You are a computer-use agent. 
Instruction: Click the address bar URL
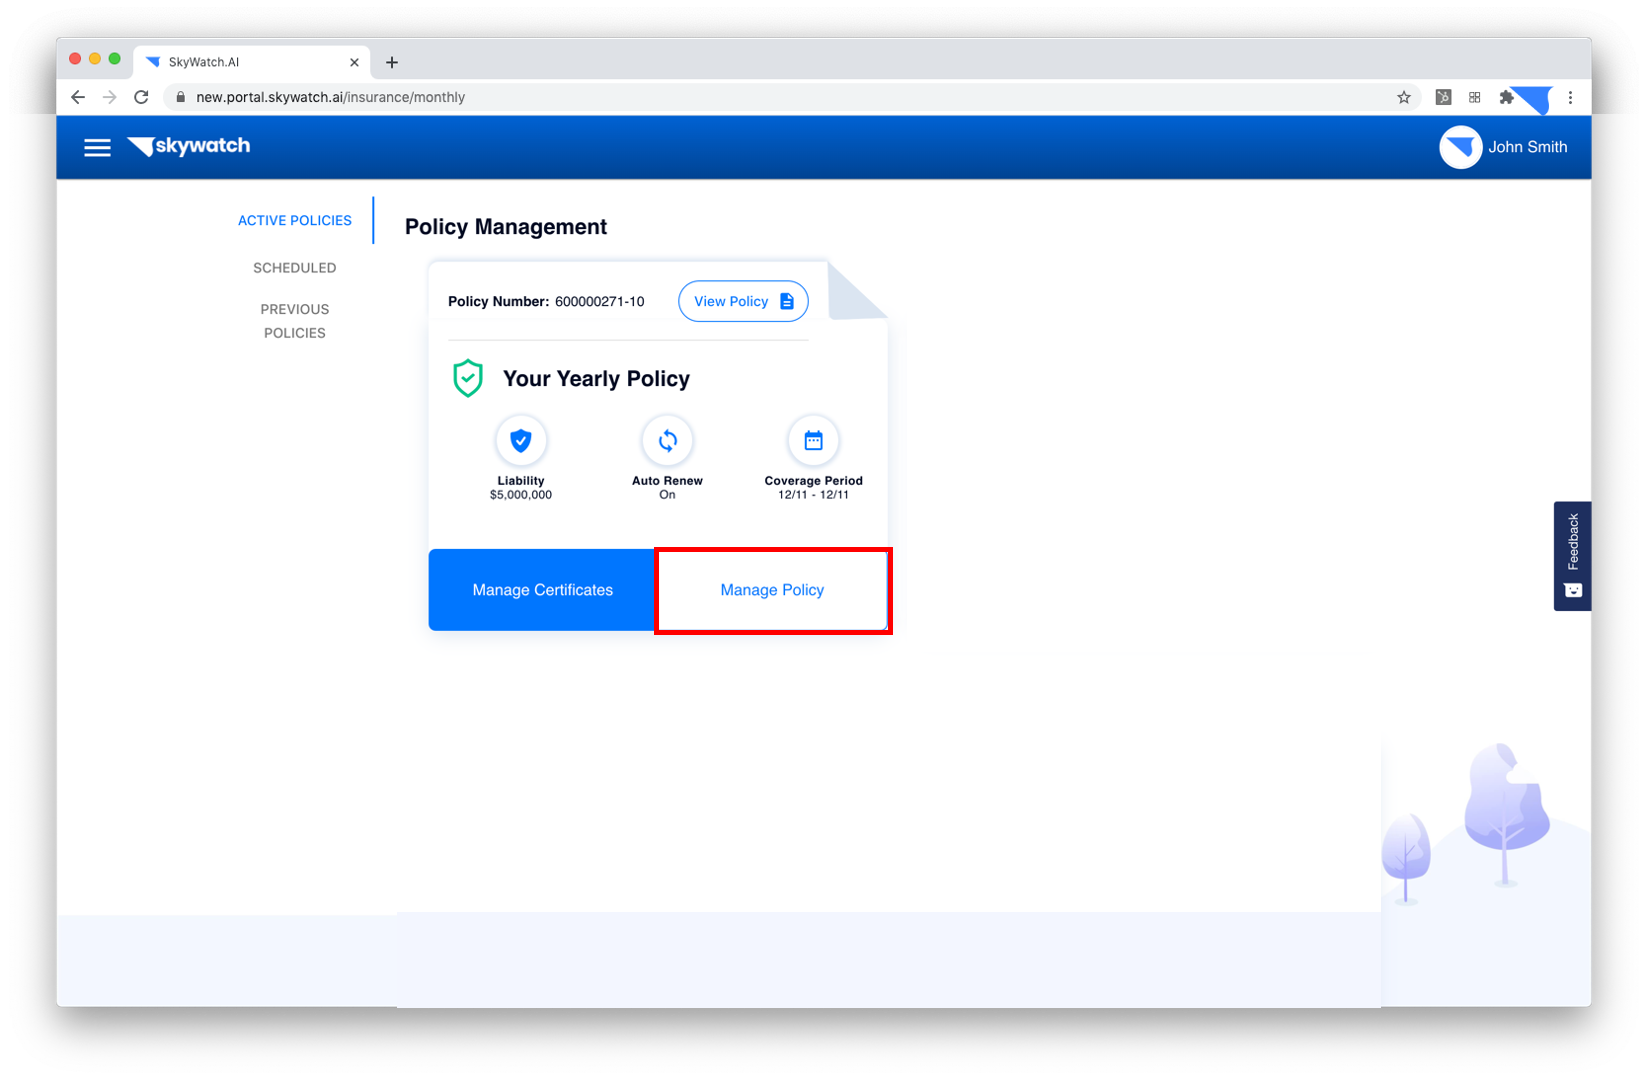tap(330, 97)
